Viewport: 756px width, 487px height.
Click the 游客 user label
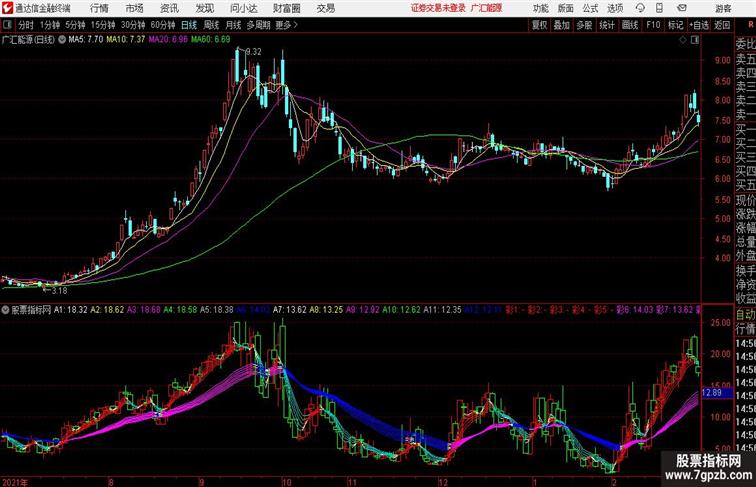[723, 8]
